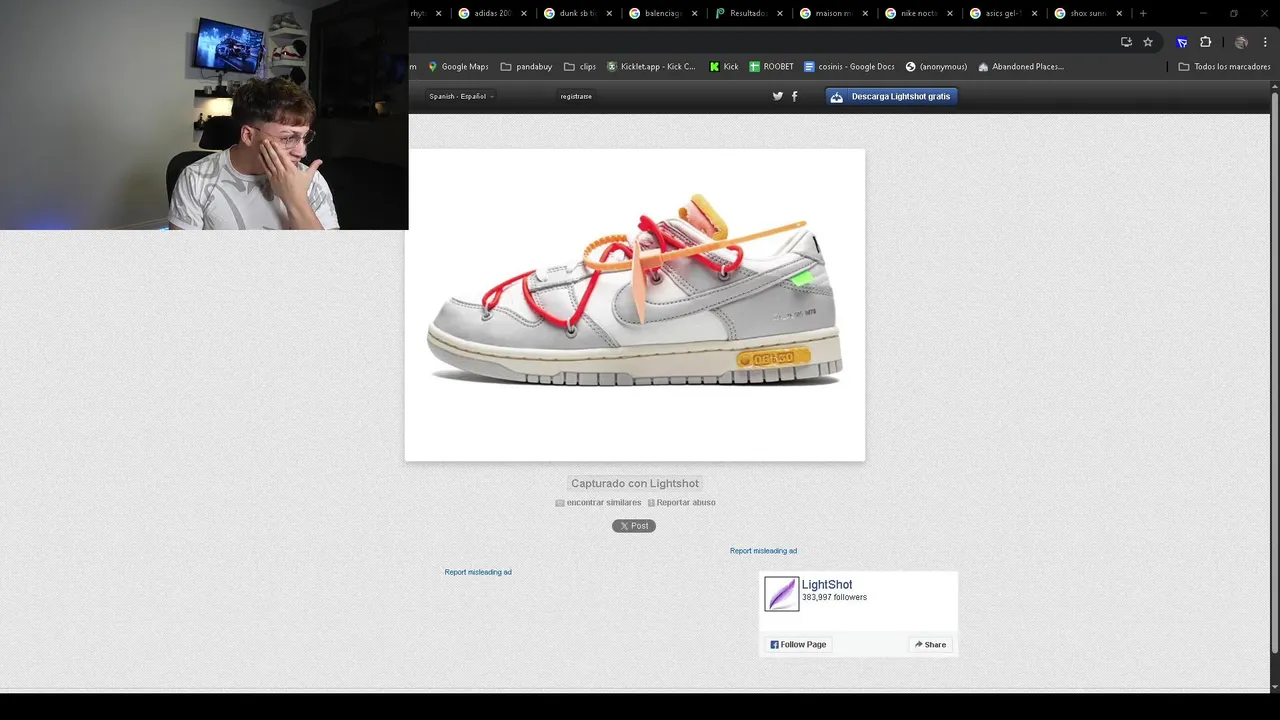Click the X Post button
The image size is (1280, 720).
click(x=634, y=526)
